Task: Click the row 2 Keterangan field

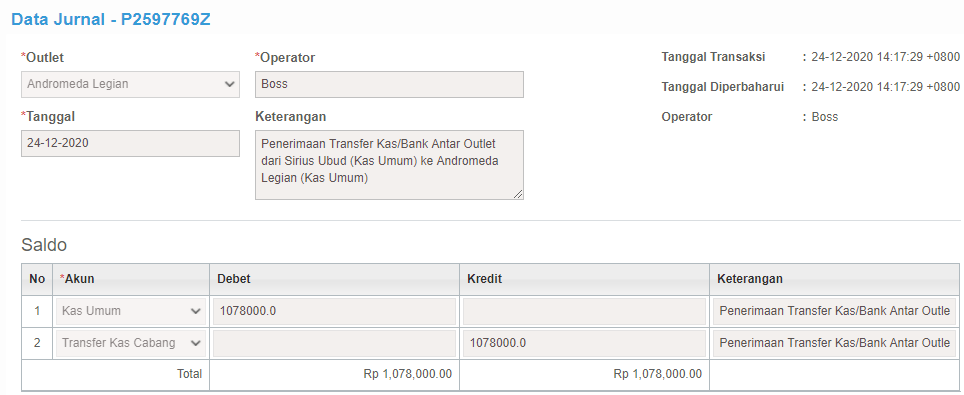Action: tap(834, 343)
